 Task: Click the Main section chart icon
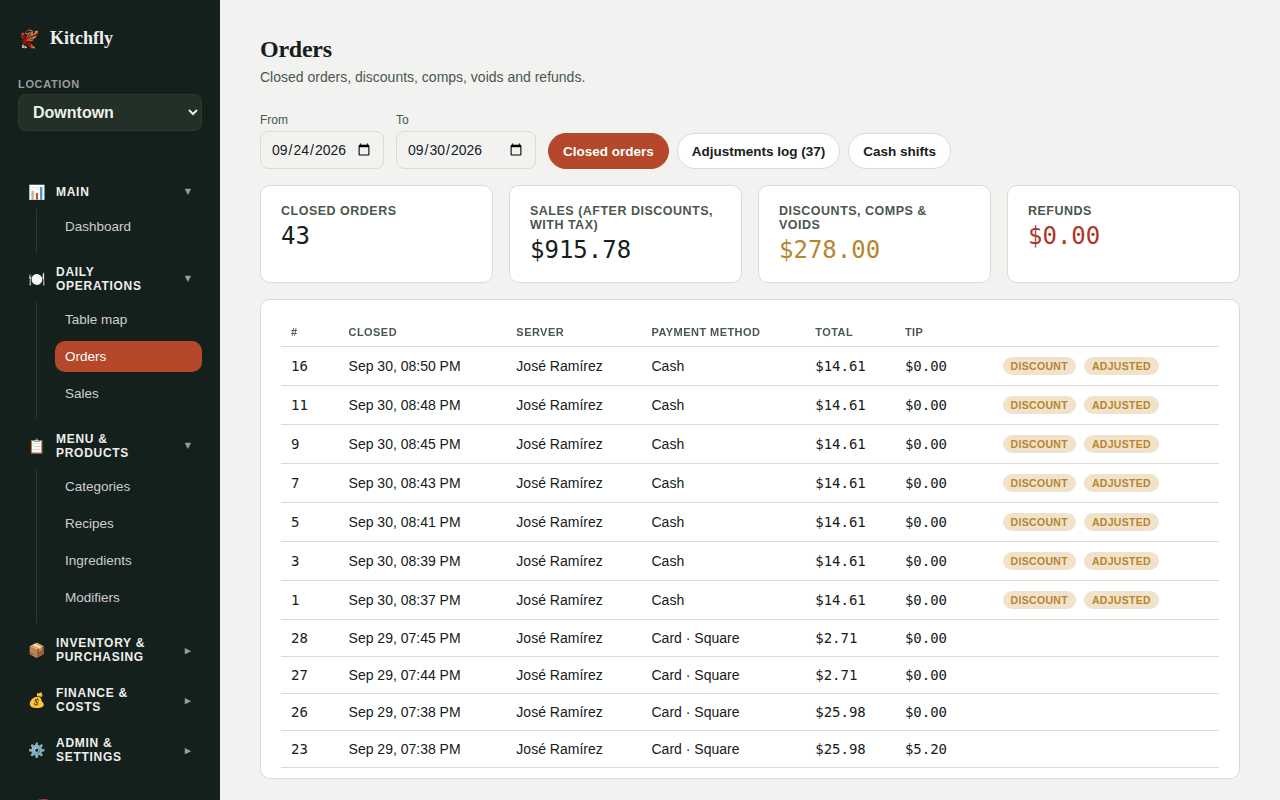point(37,192)
